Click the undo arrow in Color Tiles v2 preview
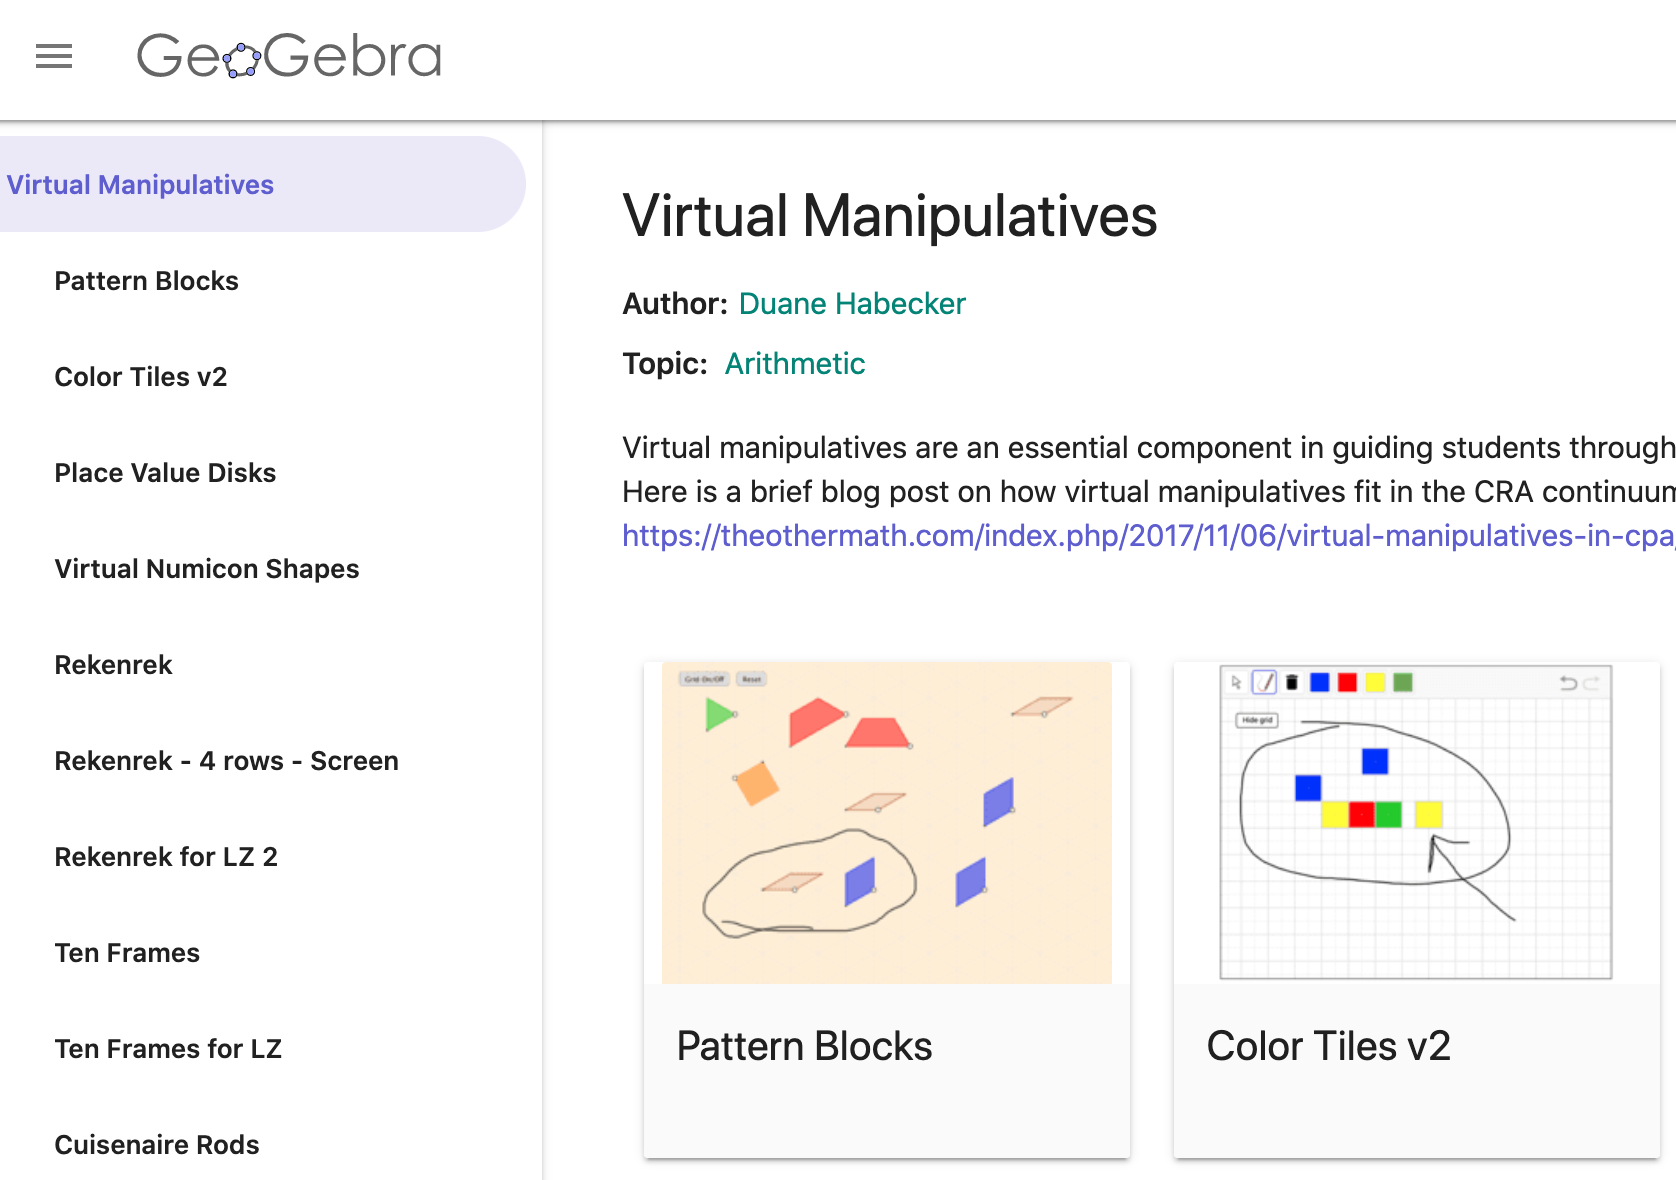This screenshot has width=1676, height=1180. 1568,682
